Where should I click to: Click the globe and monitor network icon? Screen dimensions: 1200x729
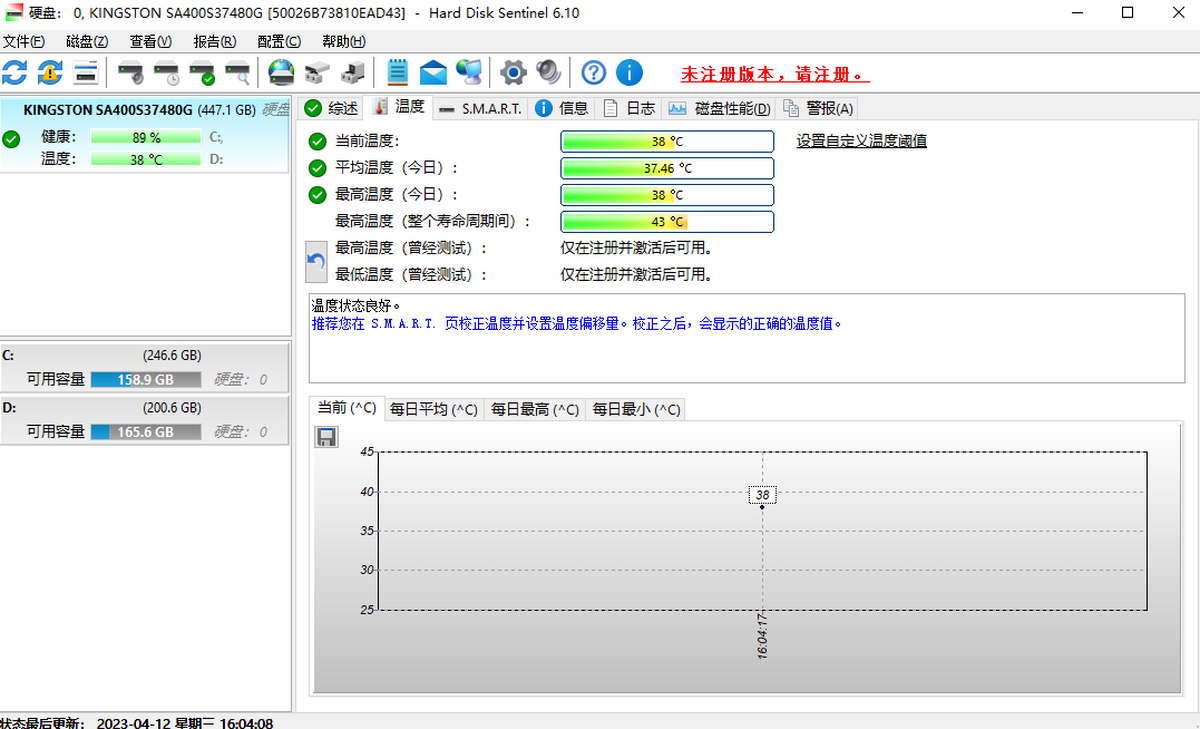pos(469,72)
